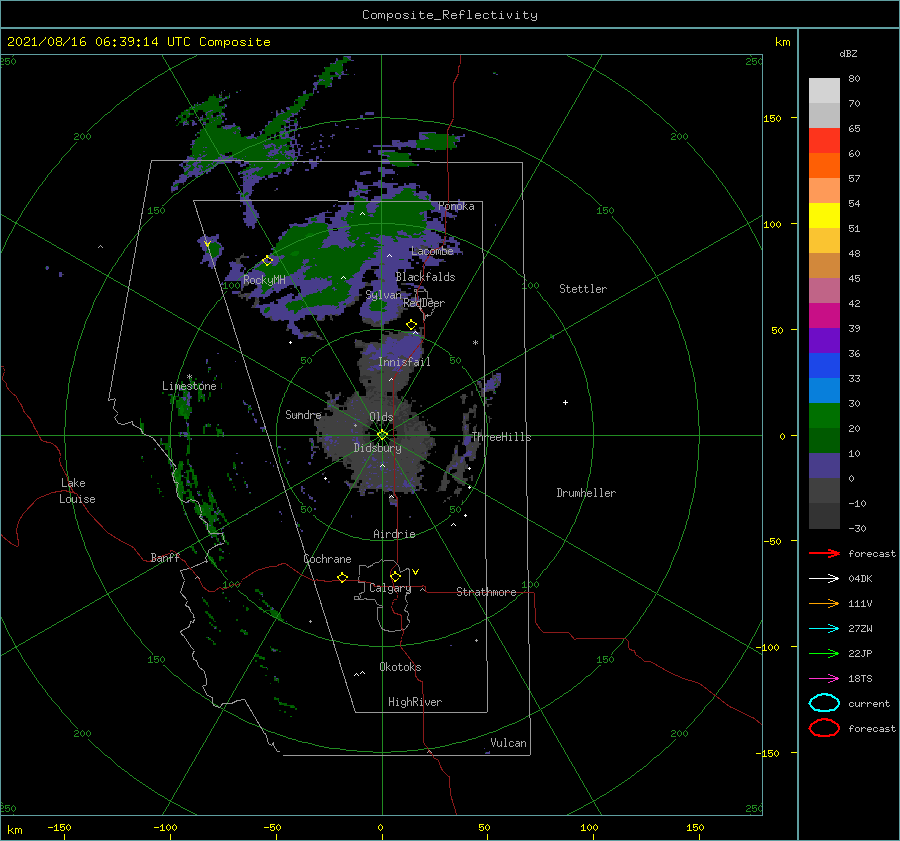Screen dimensions: 900x841
Task: Click the red forecast ellipse legend icon
Action: pos(824,728)
